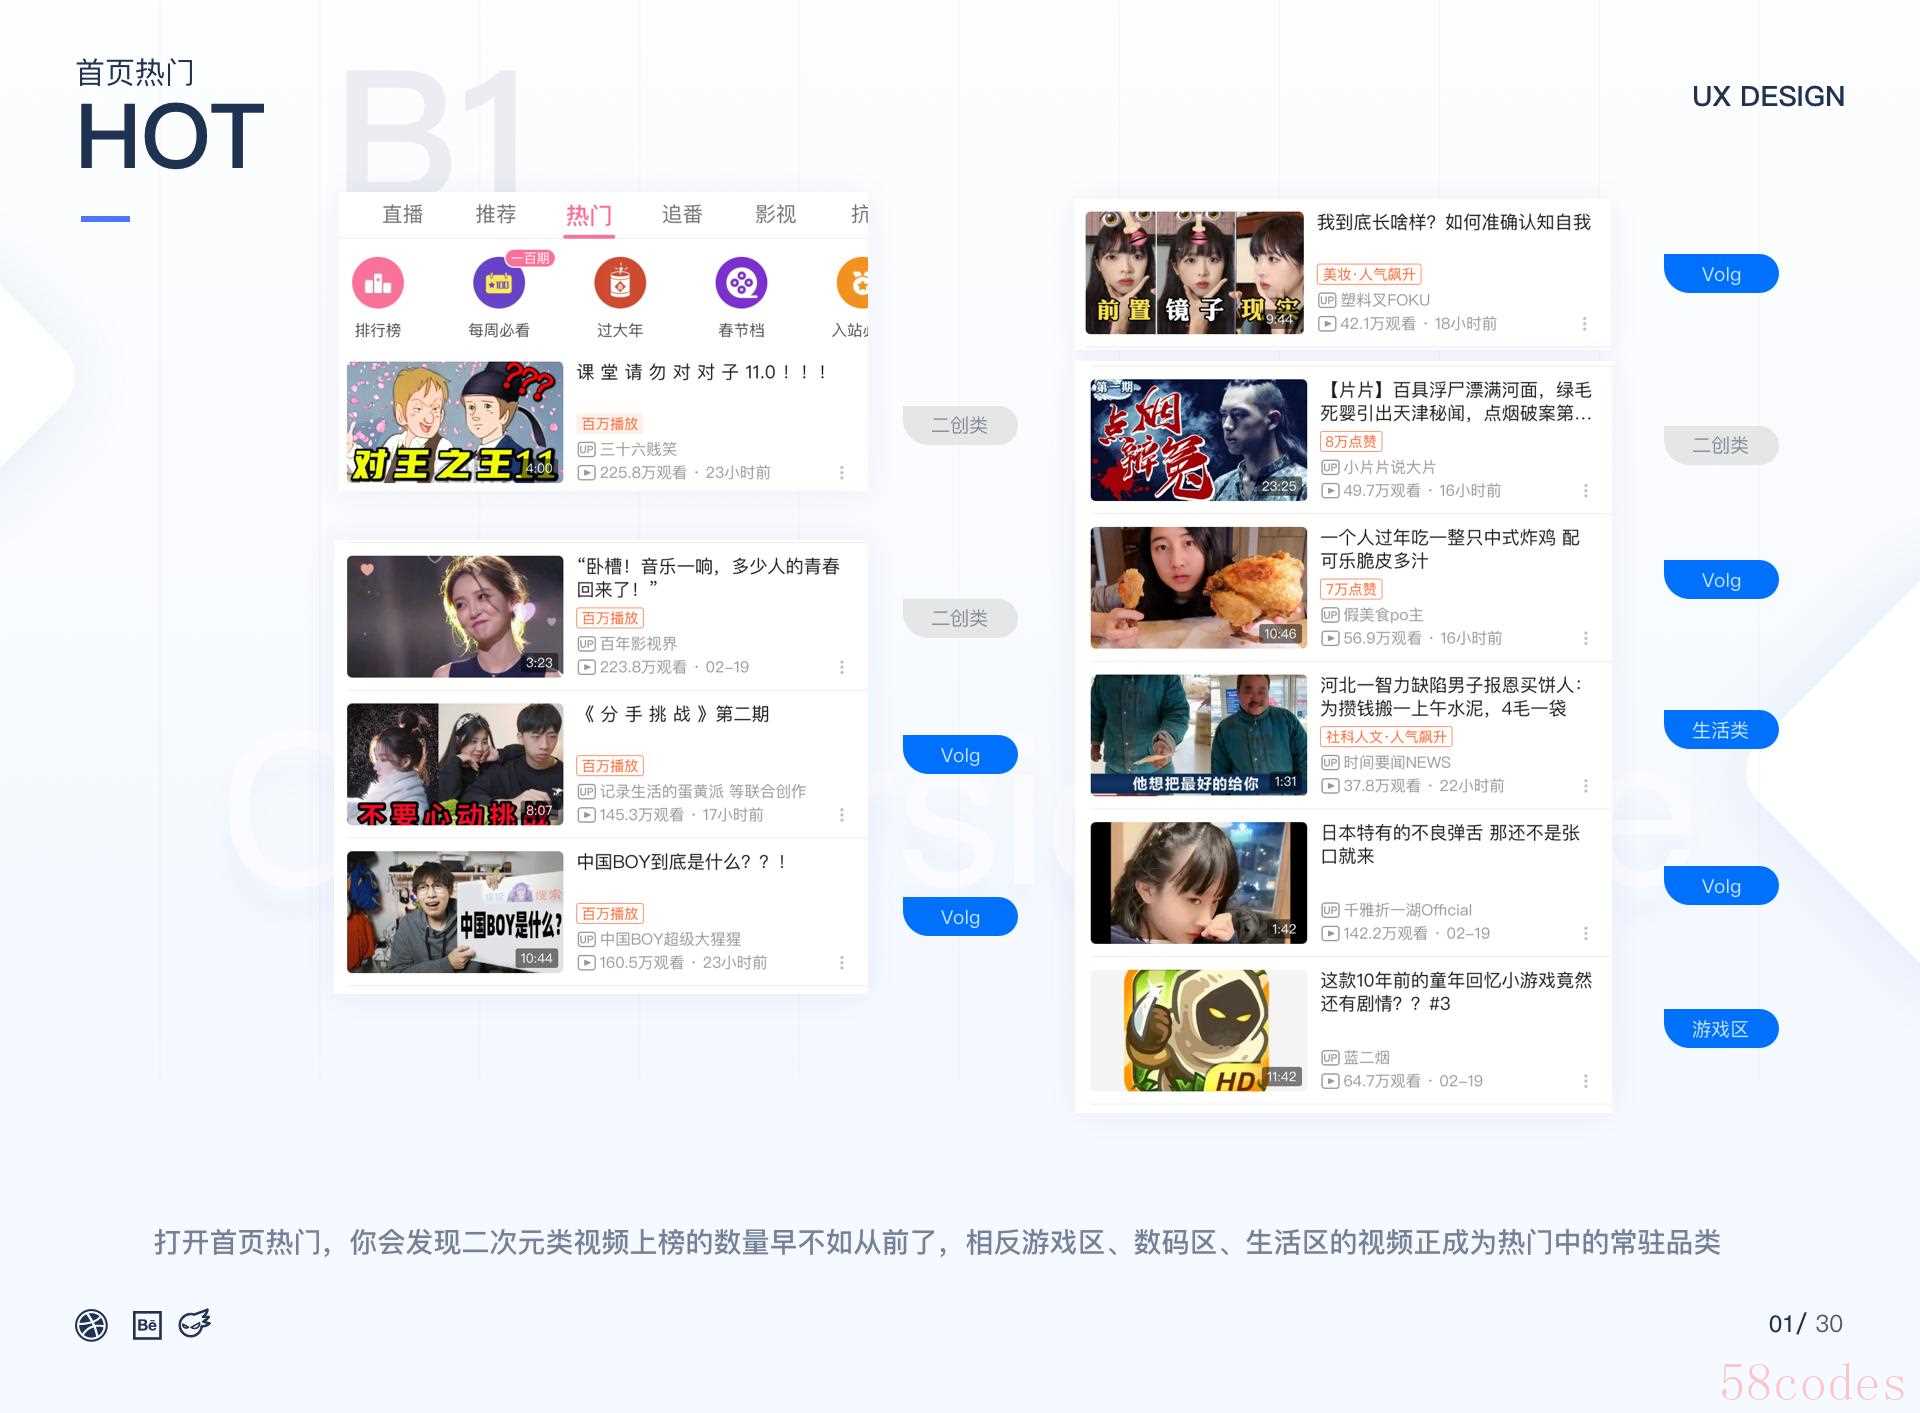Screen dimensions: 1920x1413
Task: Open more options for 分手挑战 video
Action: click(x=842, y=815)
